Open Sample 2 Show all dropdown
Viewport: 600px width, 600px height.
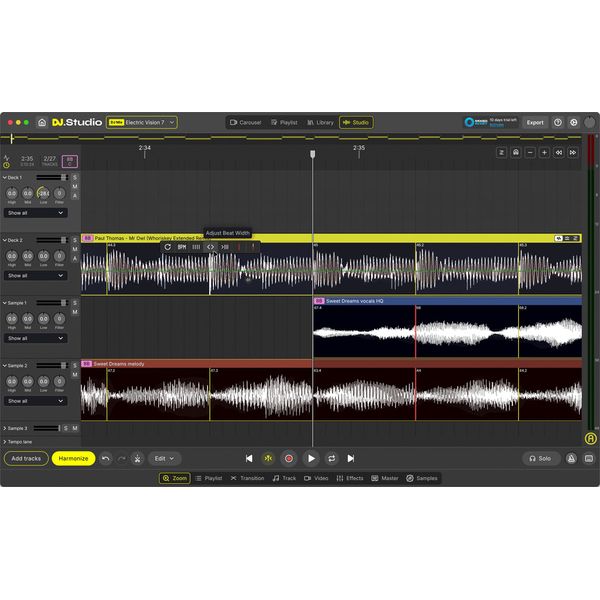[36, 401]
